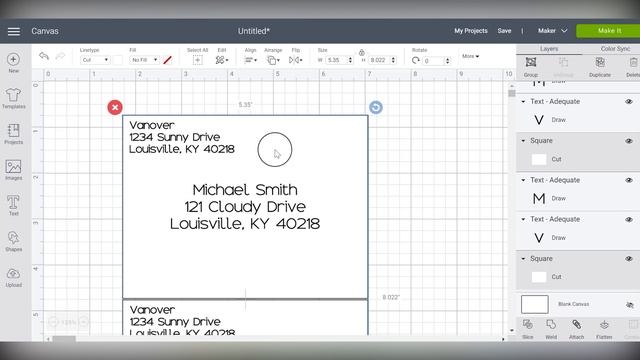Hide the upper Square layer

click(x=629, y=141)
